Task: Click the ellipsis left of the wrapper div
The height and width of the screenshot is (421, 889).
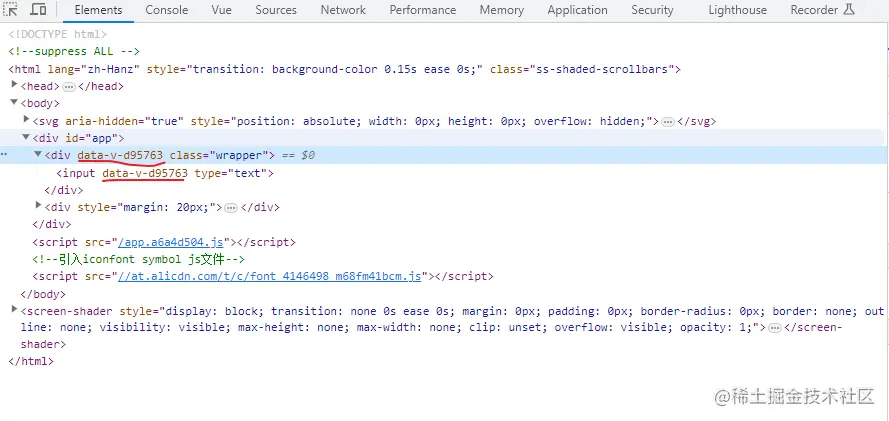Action: tap(4, 155)
